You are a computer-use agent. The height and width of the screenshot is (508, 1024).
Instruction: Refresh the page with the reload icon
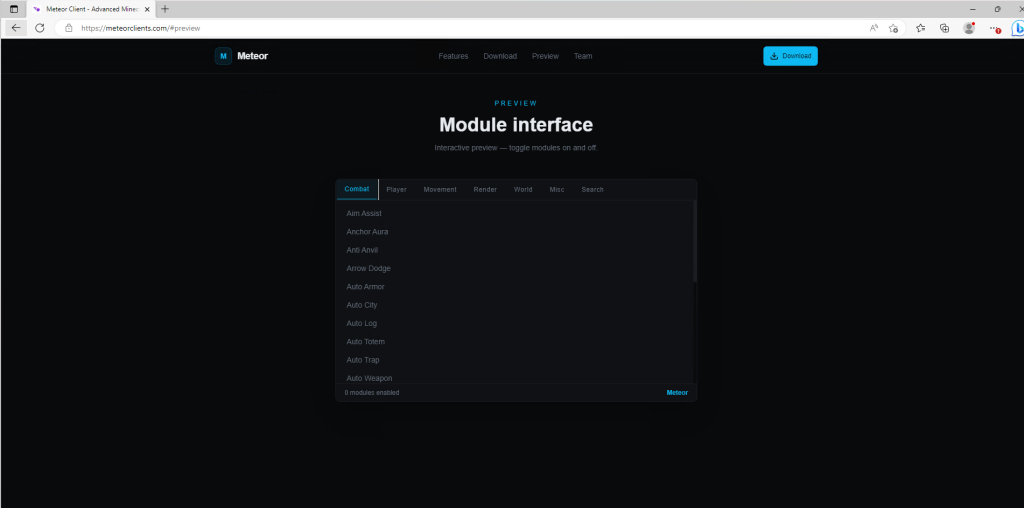pos(39,28)
